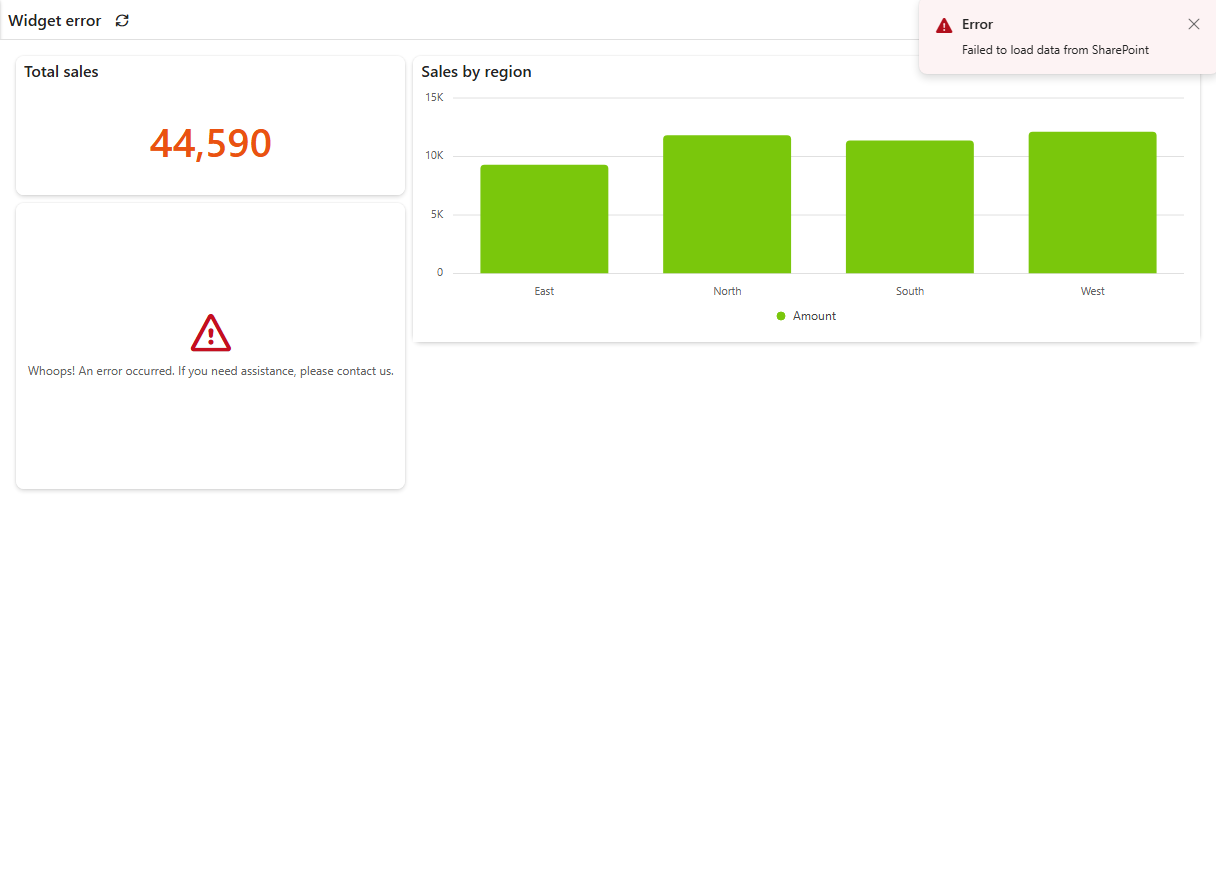Click the 44,590 total sales value
Screen dimensions: 1216x886
tap(211, 144)
